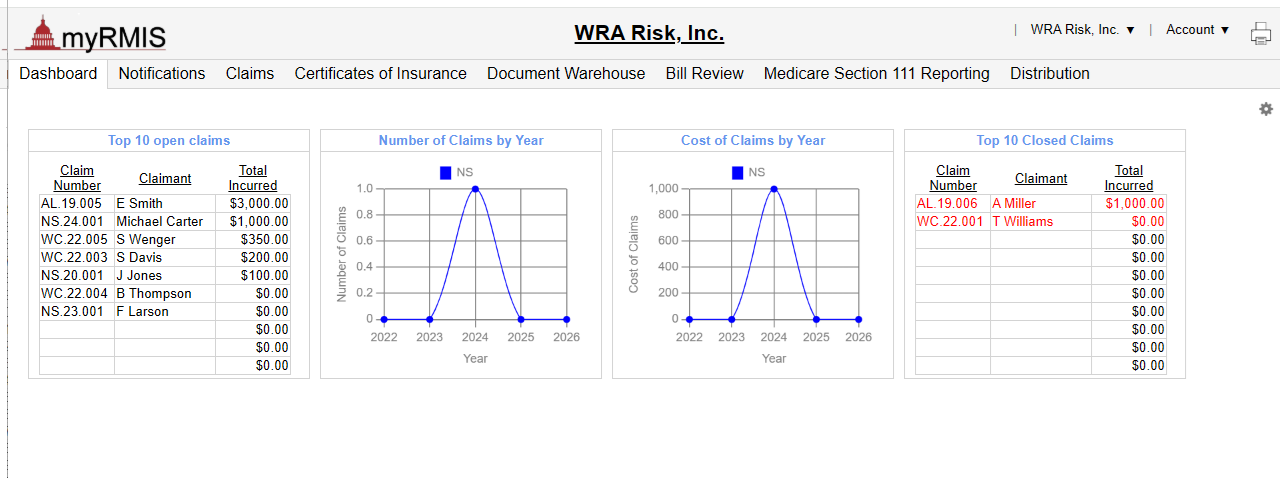Select the Bill Review tab
The height and width of the screenshot is (478, 1280).
(x=704, y=74)
